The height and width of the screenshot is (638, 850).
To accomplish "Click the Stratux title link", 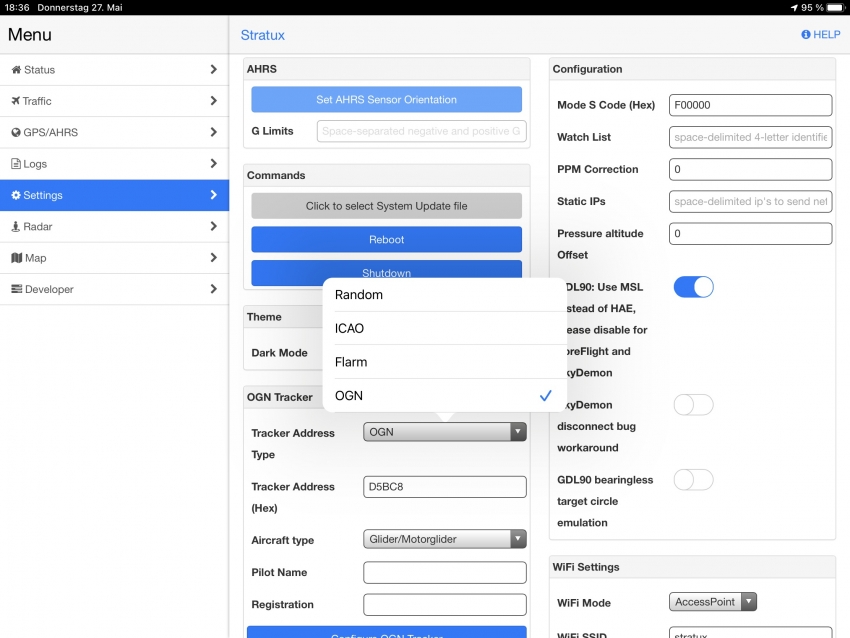I will (x=262, y=35).
